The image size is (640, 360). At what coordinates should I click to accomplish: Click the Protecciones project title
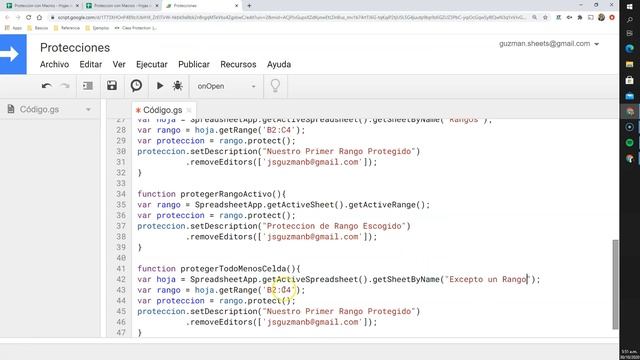[75, 47]
